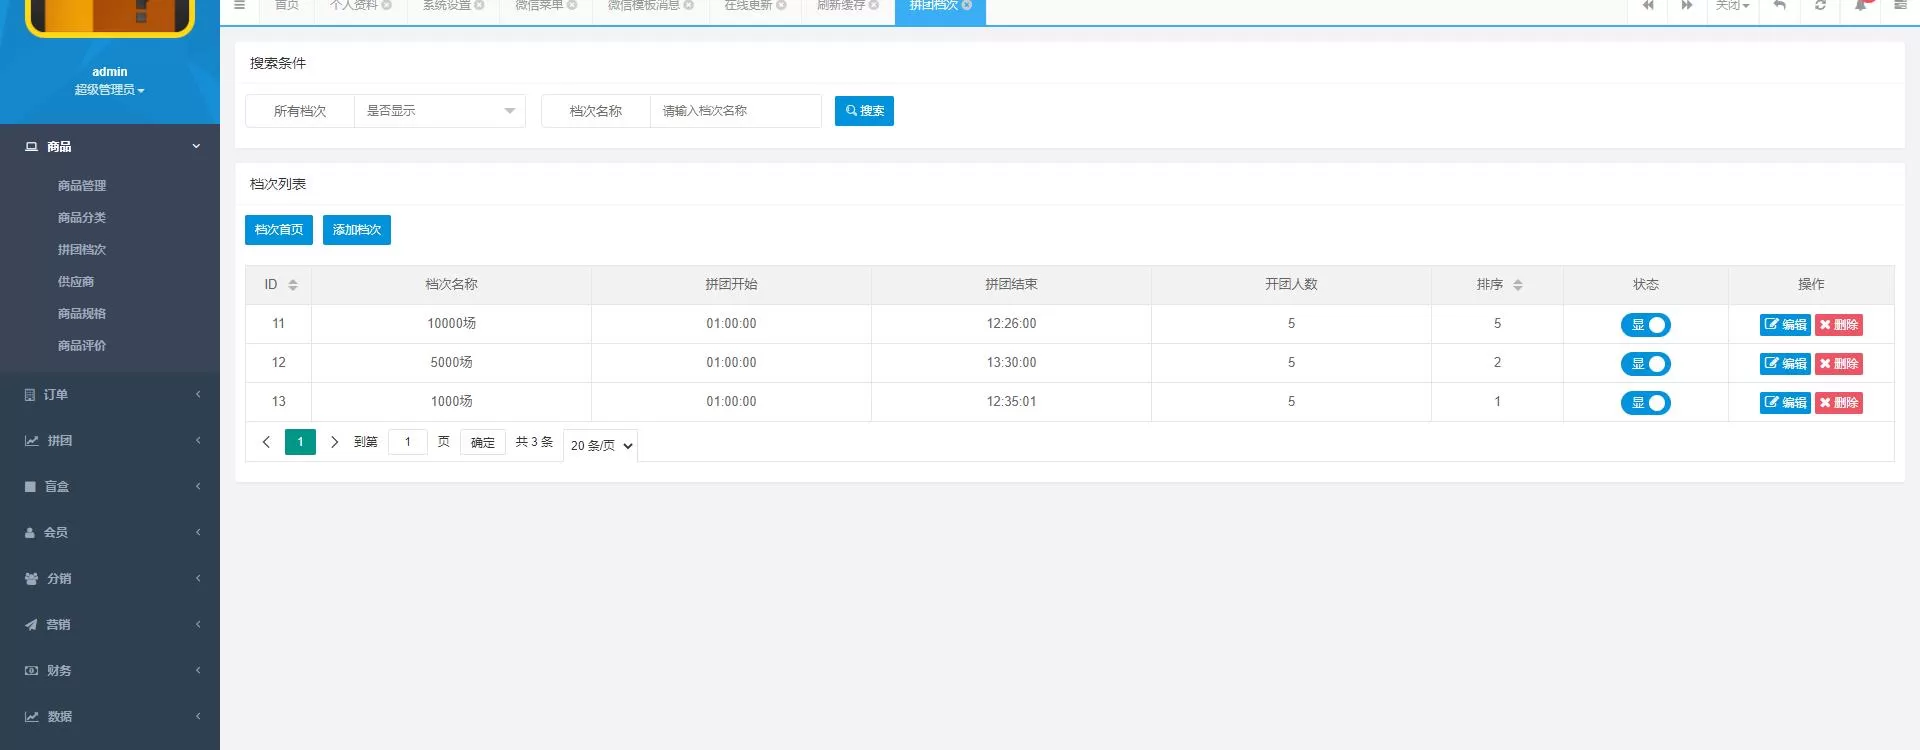Open the 是否显示 dropdown filter
1920x750 pixels.
pyautogui.click(x=440, y=111)
